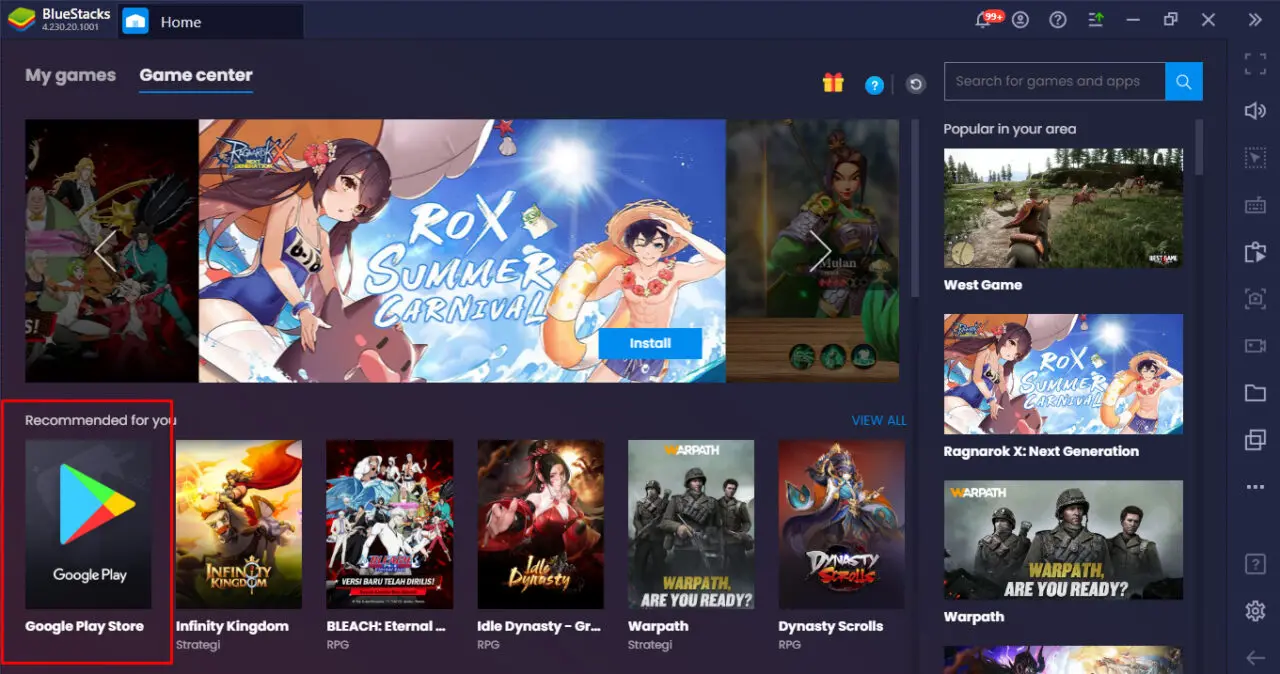
Task: Click the green update arrow icon in title bar
Action: tap(1095, 20)
